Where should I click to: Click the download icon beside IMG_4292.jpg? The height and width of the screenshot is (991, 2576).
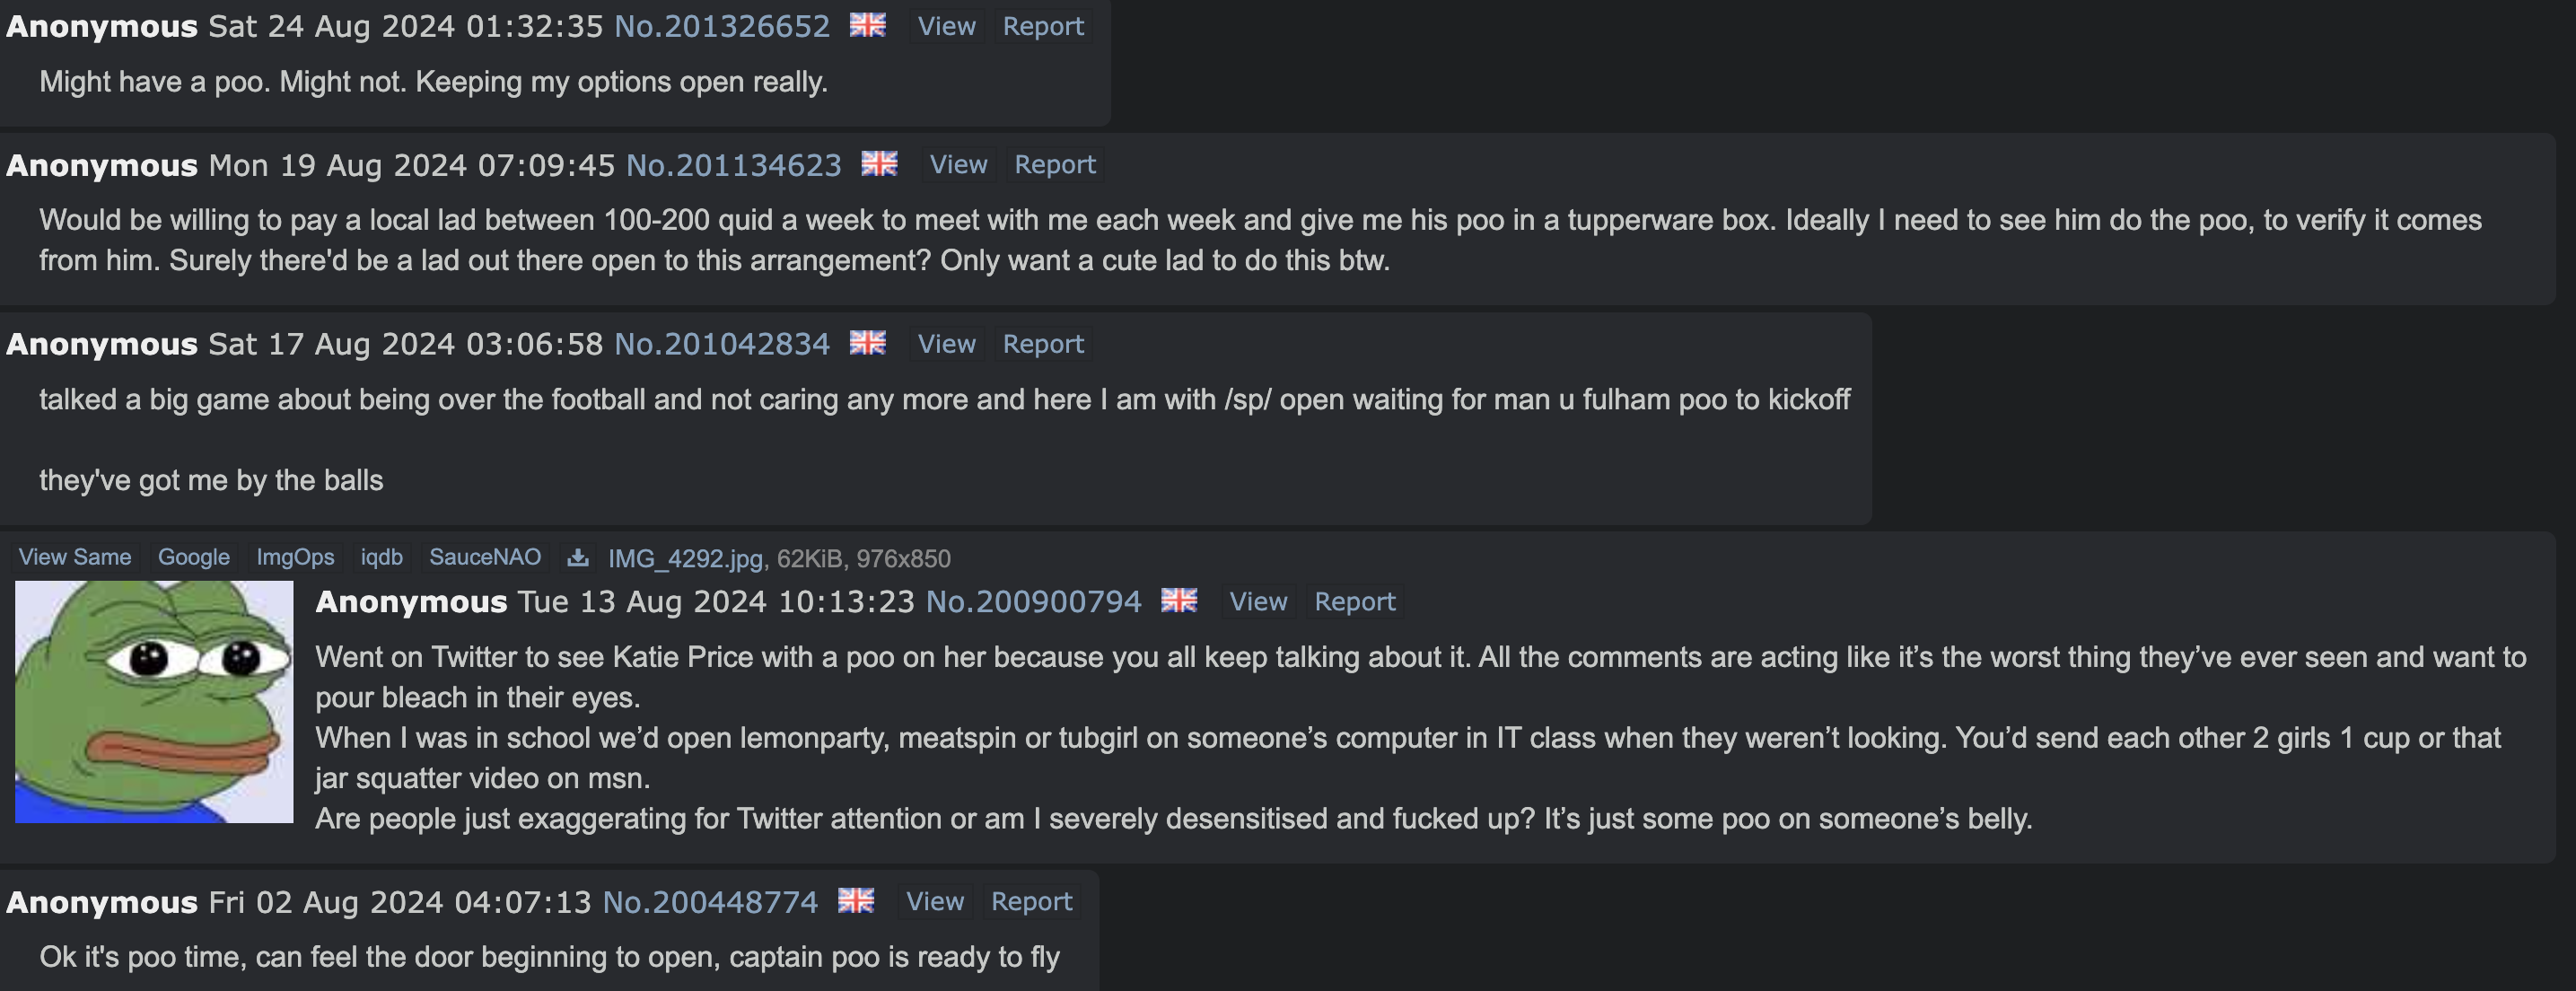point(578,558)
